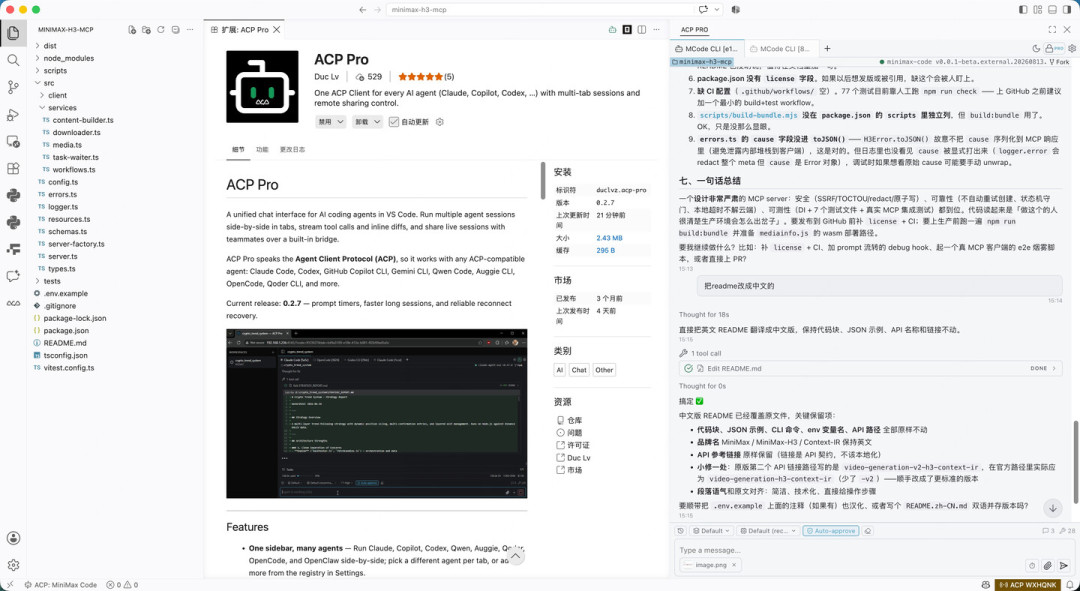Select the MCode CLI [e1... session tab
This screenshot has width=1080, height=591.
707,49
